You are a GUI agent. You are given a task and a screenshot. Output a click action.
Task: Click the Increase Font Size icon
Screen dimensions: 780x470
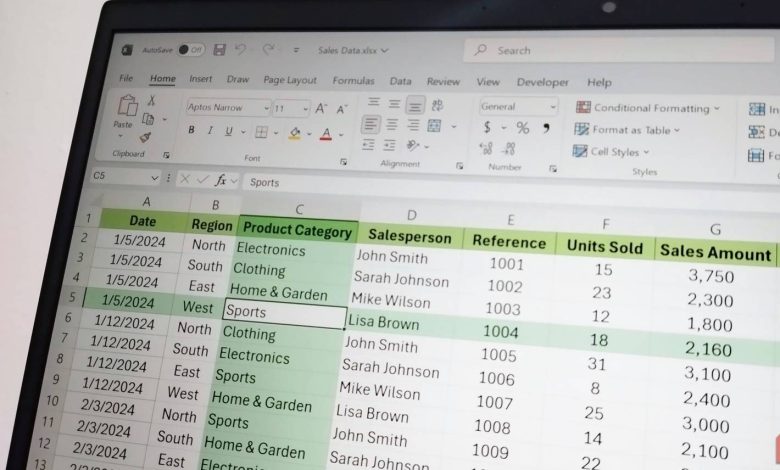(x=321, y=108)
